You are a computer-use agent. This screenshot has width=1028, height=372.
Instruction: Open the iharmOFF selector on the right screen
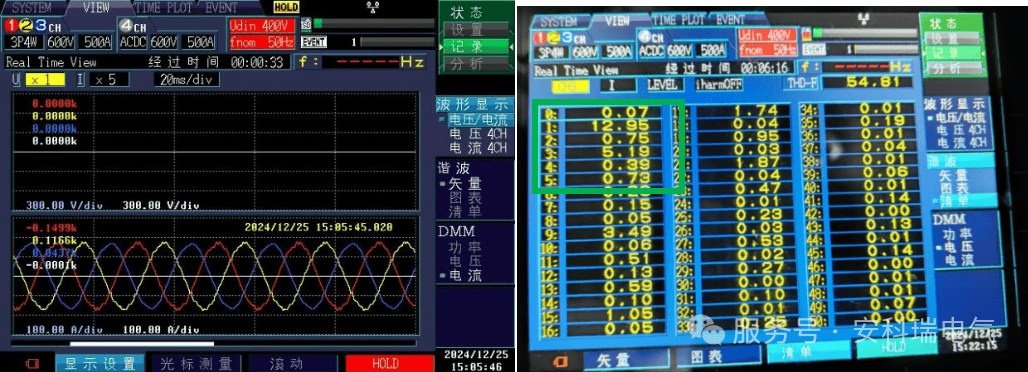pos(719,84)
